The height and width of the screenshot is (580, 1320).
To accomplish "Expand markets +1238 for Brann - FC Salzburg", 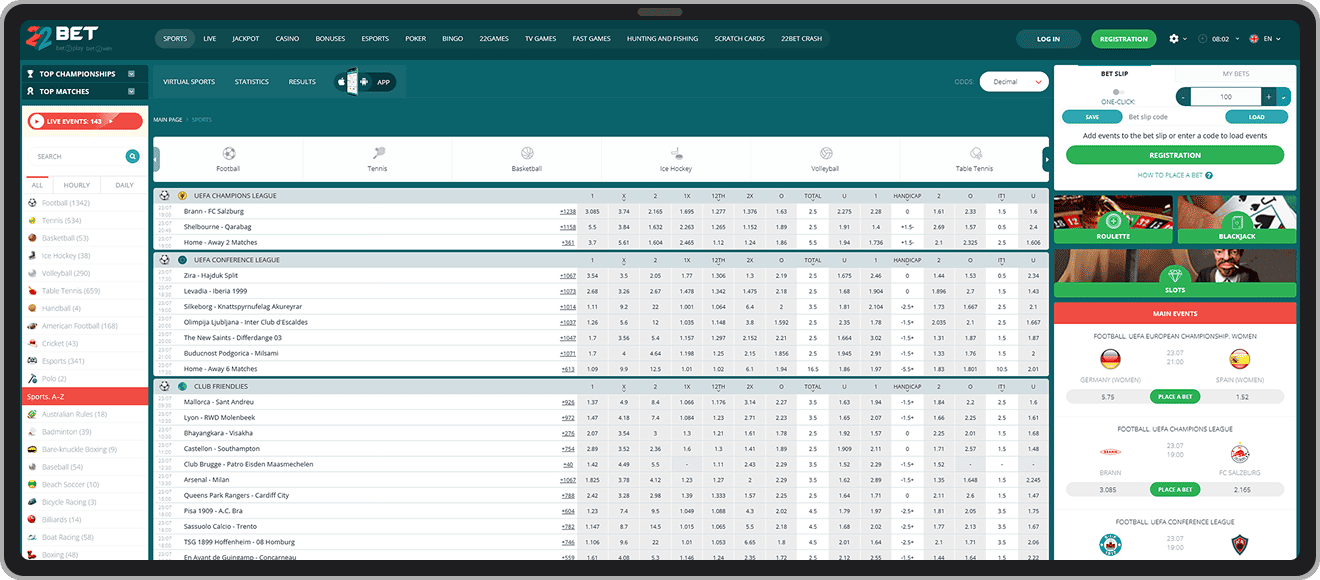I will pos(568,211).
